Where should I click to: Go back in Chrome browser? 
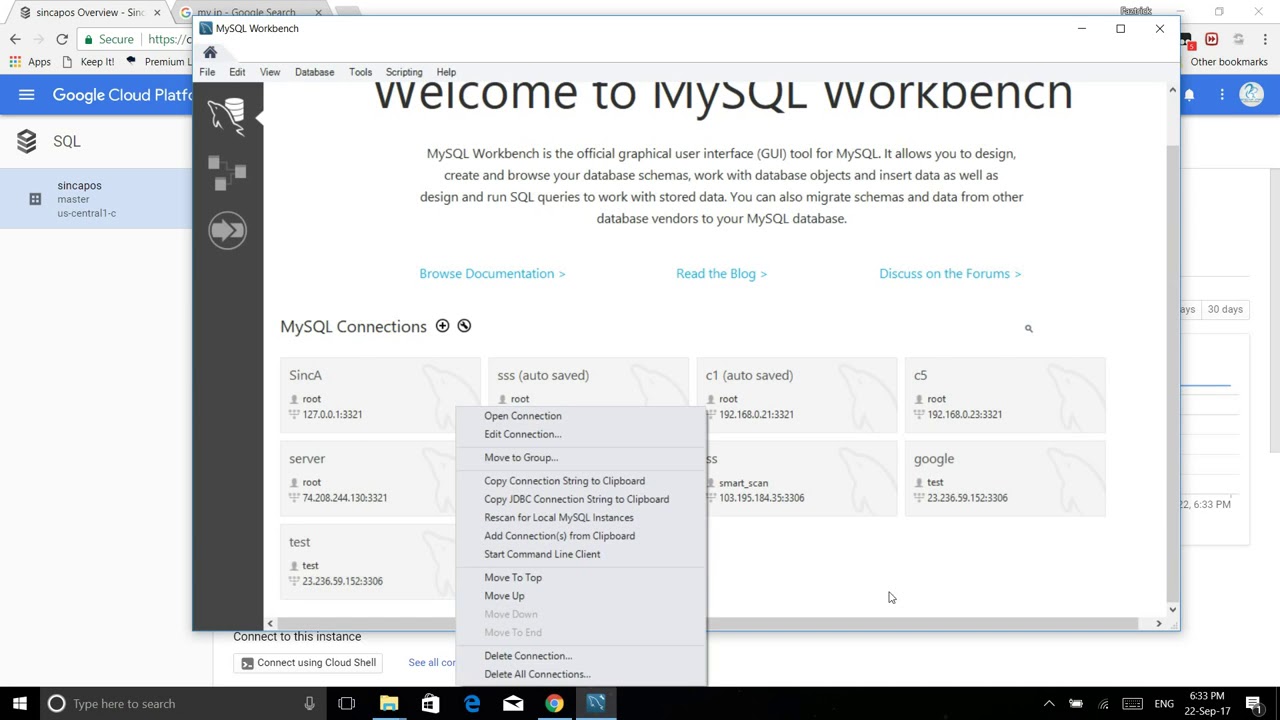[x=15, y=39]
